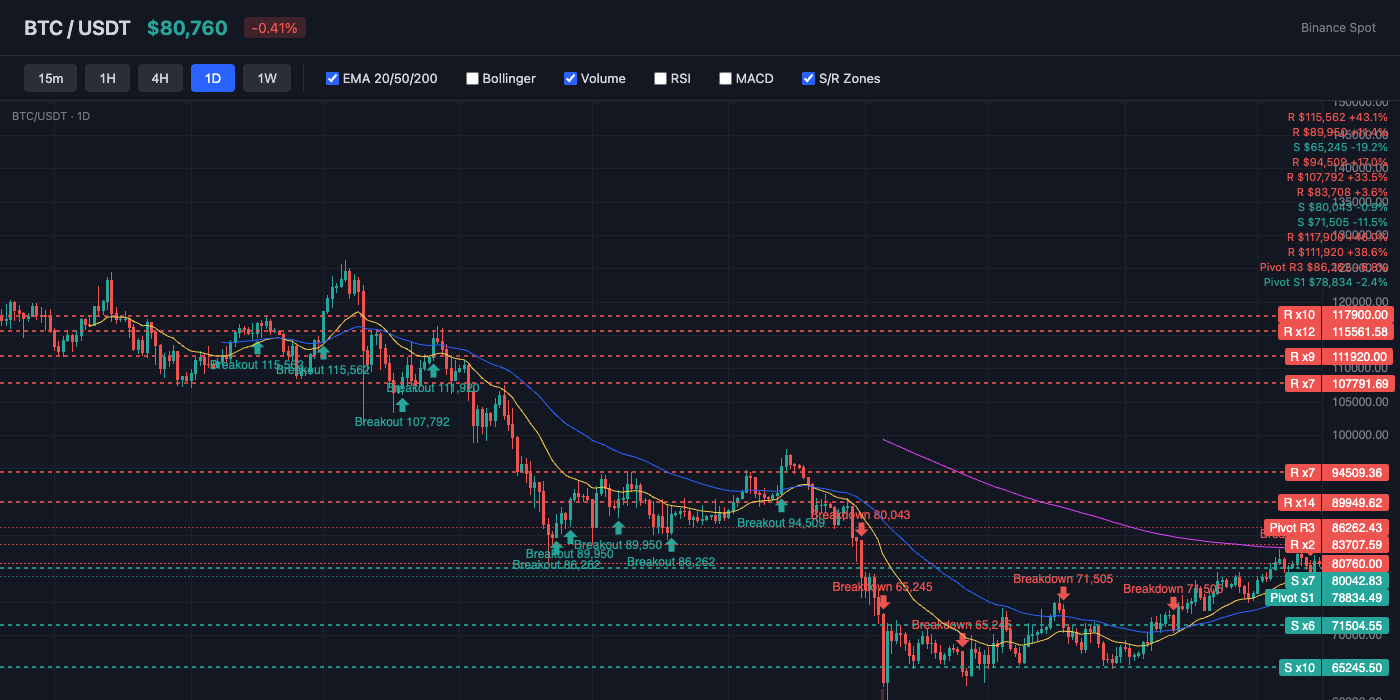The image size is (1400, 700).
Task: Select the R x9 111920.00 price tag
Action: tap(1339, 356)
